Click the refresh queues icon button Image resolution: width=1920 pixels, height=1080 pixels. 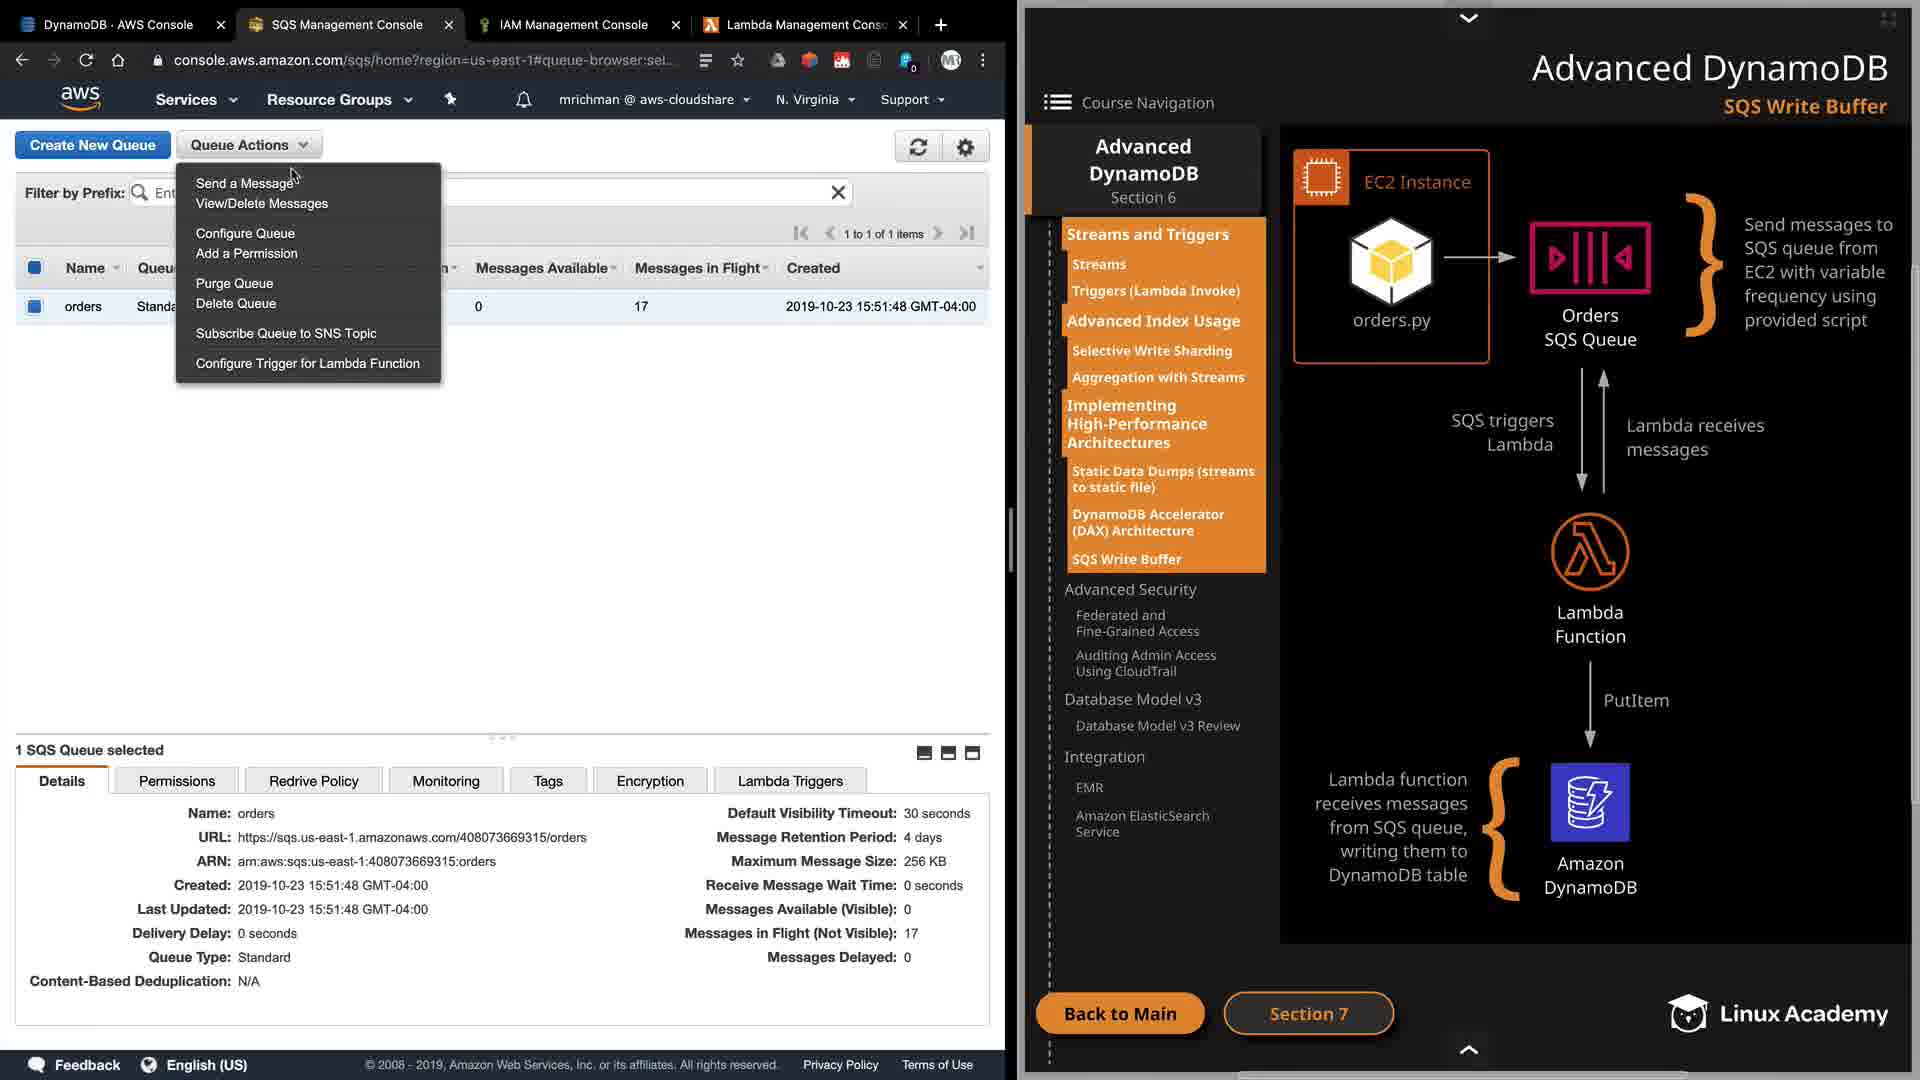click(918, 147)
